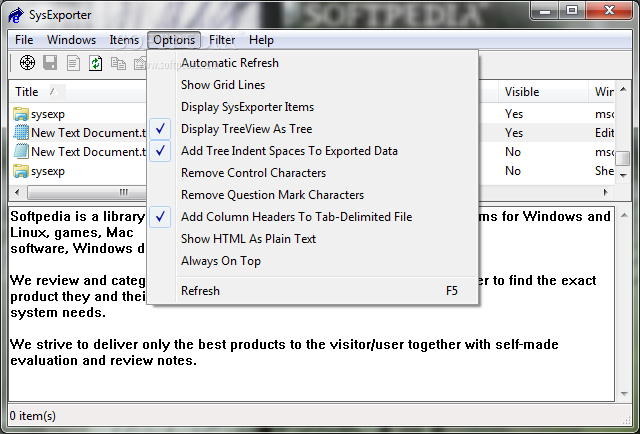Viewport: 640px width, 434px height.
Task: Open the Filter menu
Action: [222, 40]
